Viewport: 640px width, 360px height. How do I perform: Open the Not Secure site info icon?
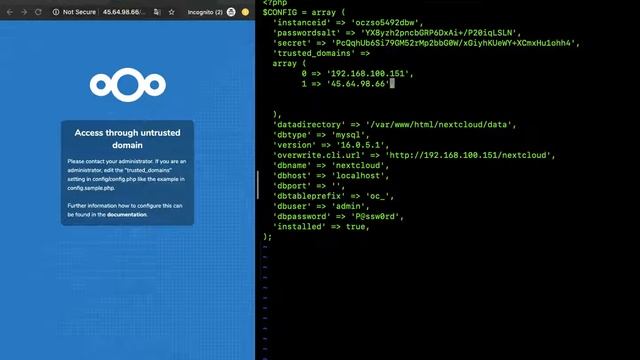tap(56, 12)
